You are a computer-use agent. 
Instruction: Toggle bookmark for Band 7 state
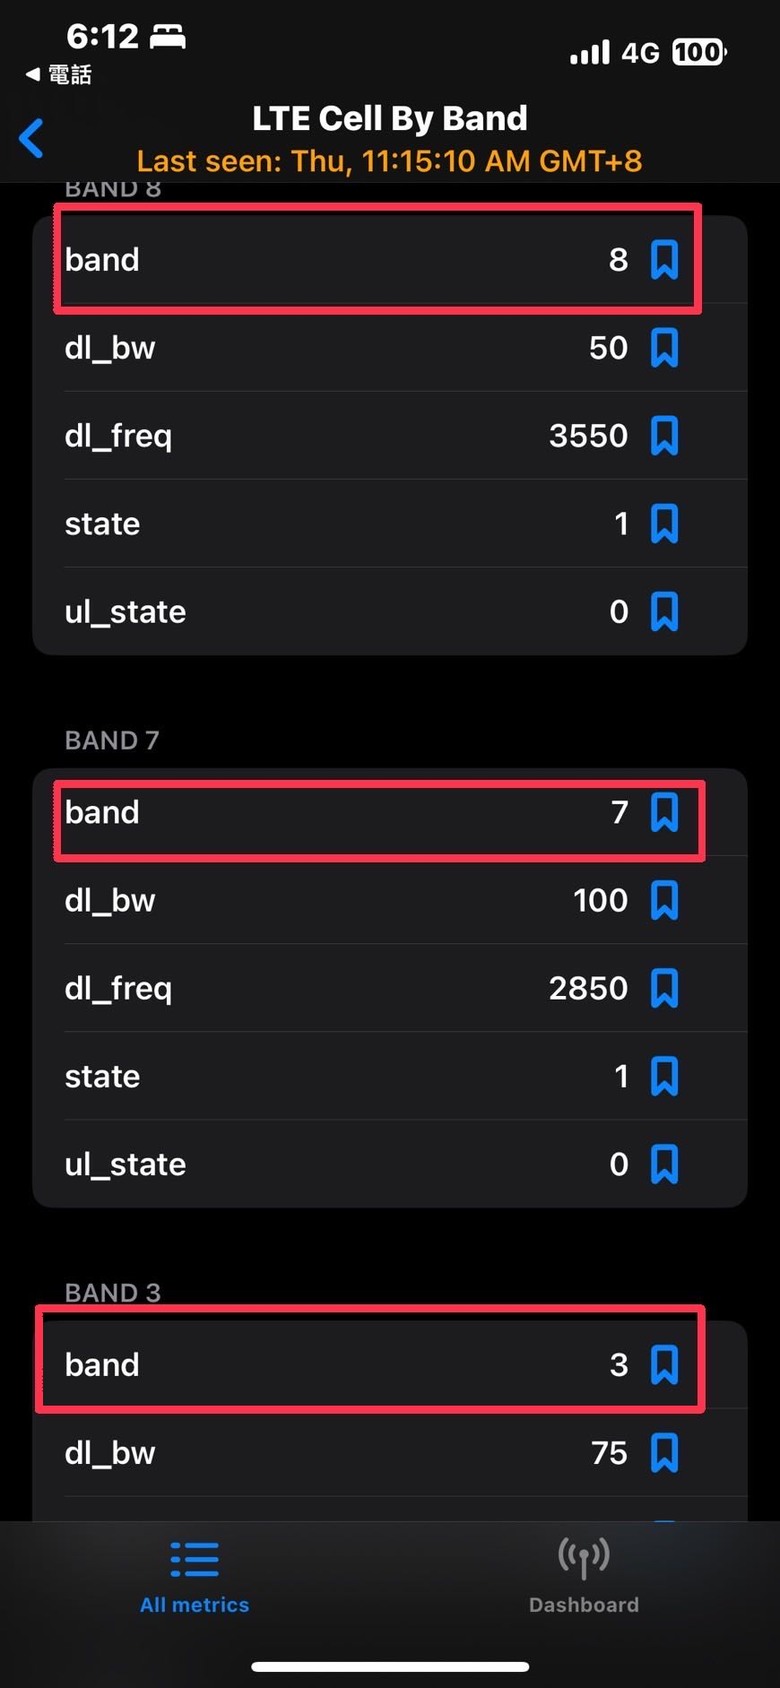pos(664,1077)
